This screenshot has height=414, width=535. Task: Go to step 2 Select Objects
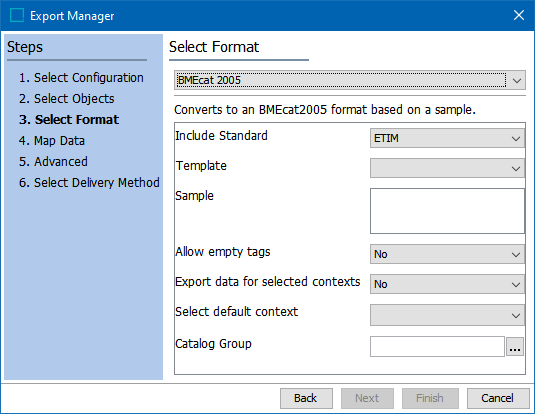pos(67,99)
